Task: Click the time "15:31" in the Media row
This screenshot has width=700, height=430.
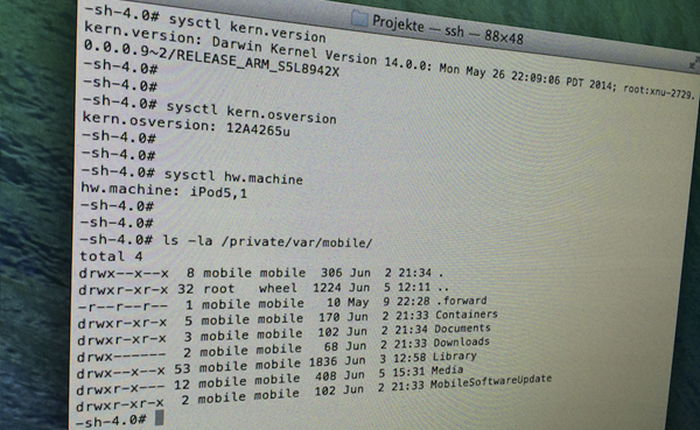Action: [x=408, y=372]
